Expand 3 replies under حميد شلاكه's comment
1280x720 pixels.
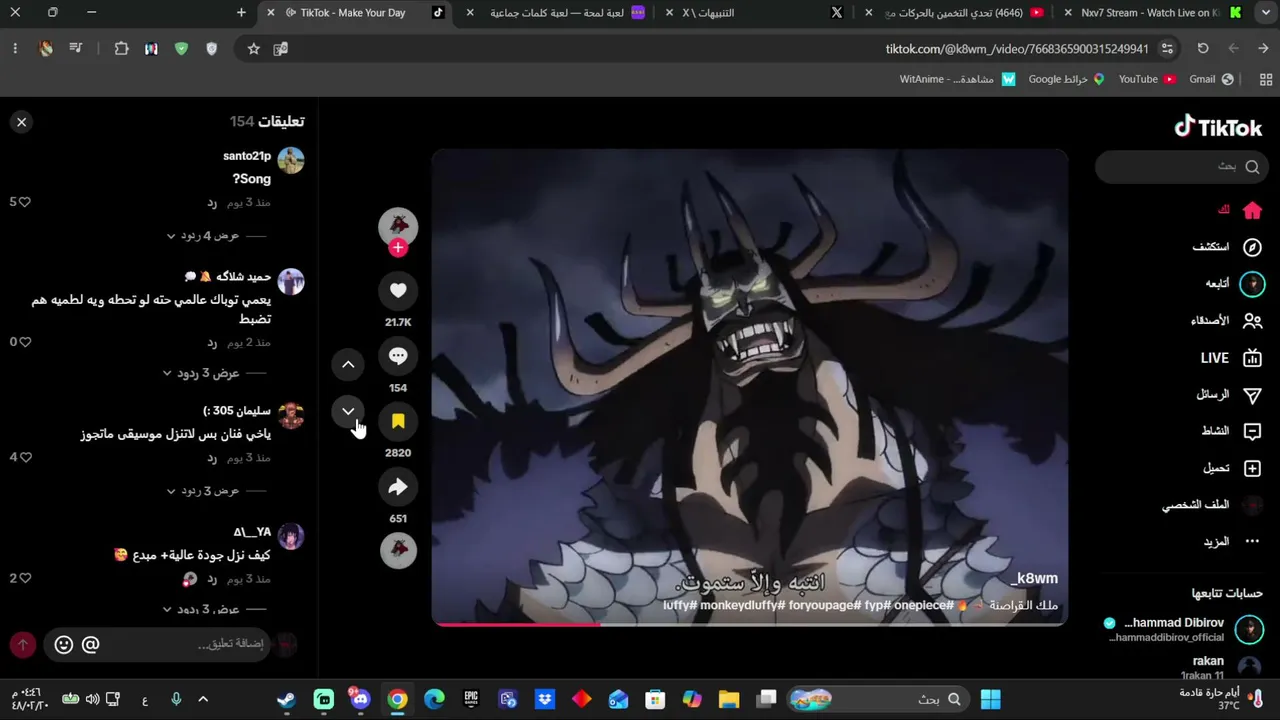tap(203, 373)
